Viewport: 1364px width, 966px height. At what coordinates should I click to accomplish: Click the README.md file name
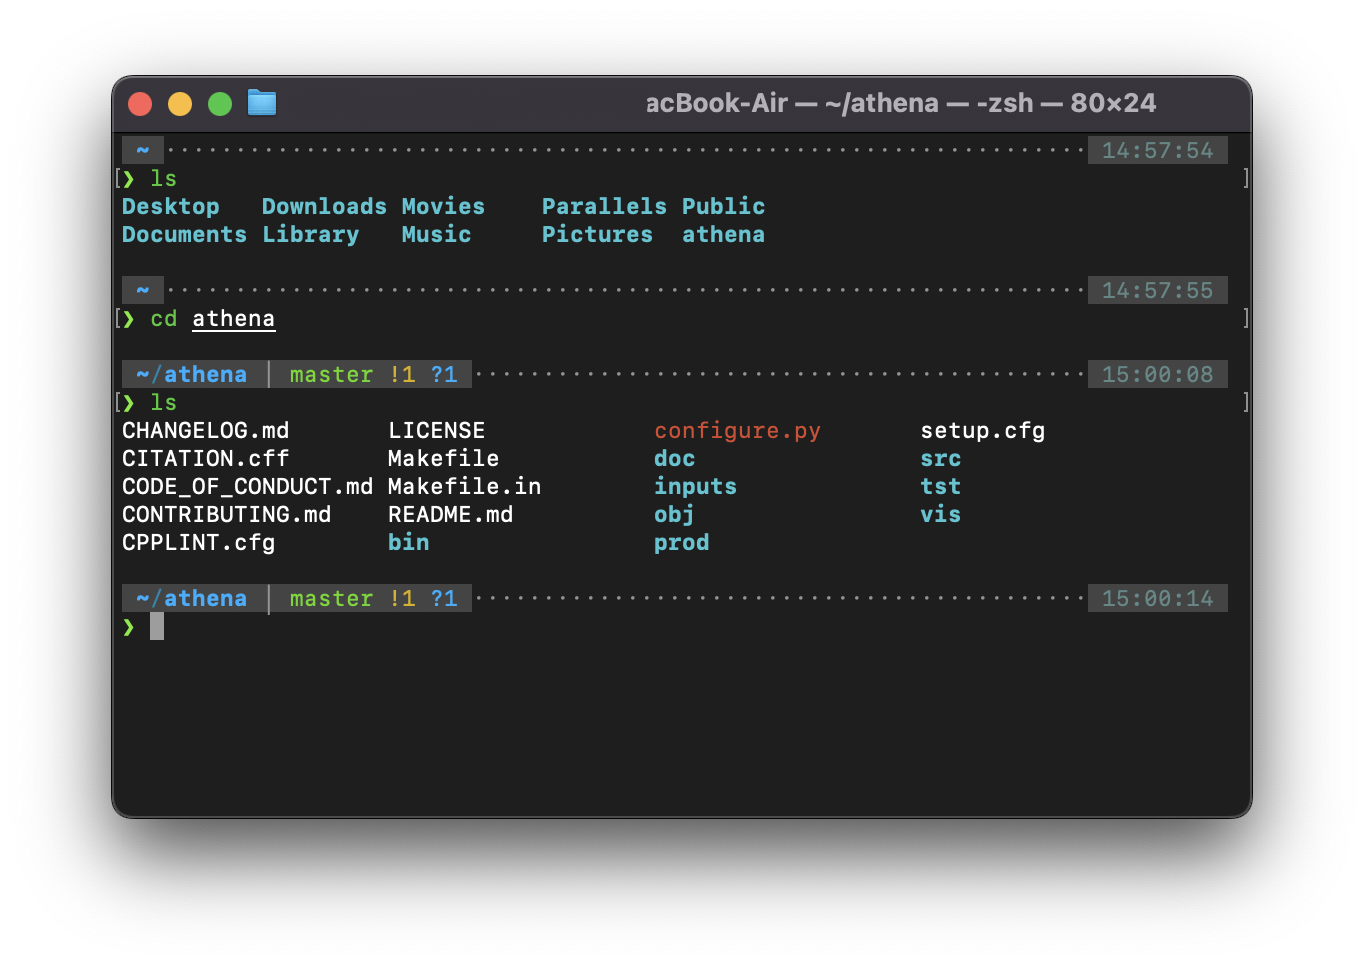(x=450, y=515)
